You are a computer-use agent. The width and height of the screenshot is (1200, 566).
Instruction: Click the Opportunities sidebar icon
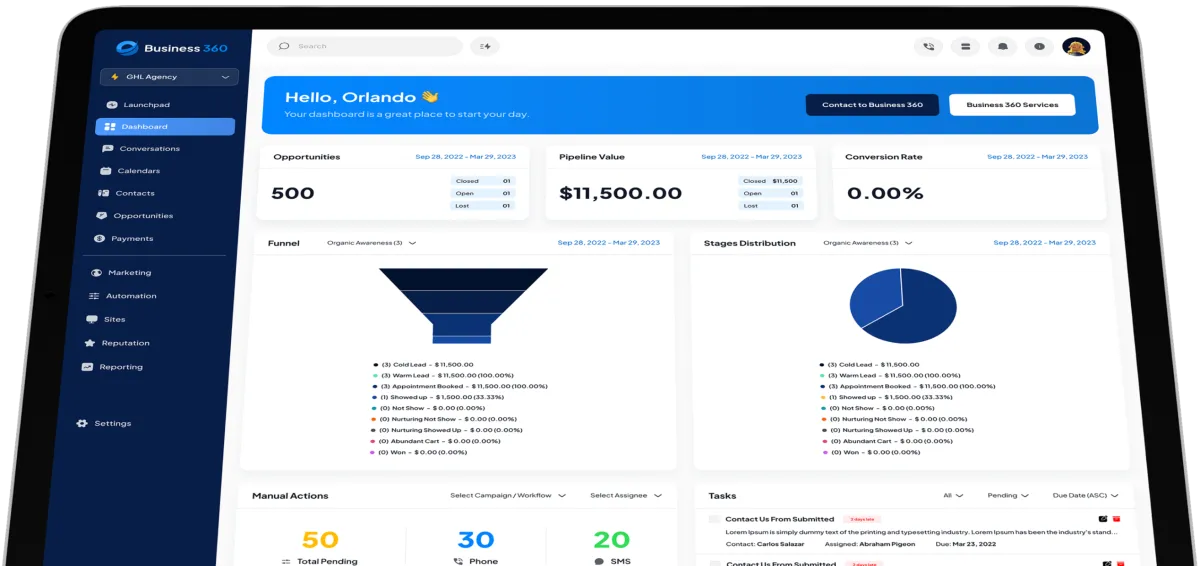(101, 216)
